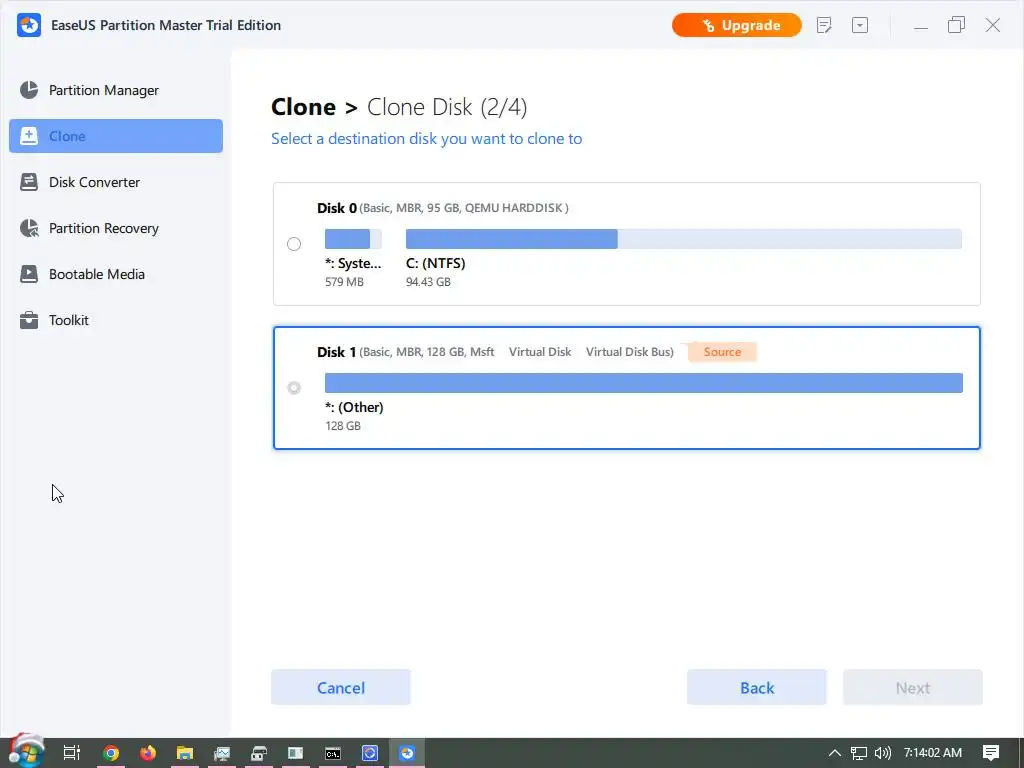The height and width of the screenshot is (768, 1024).
Task: Click the Back button
Action: click(x=757, y=688)
